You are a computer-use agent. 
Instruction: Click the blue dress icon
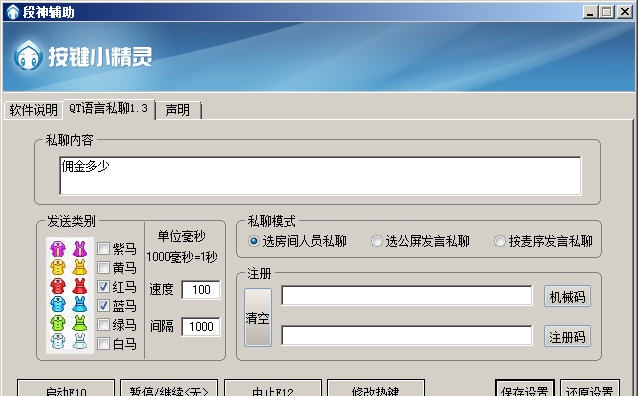[x=80, y=304]
